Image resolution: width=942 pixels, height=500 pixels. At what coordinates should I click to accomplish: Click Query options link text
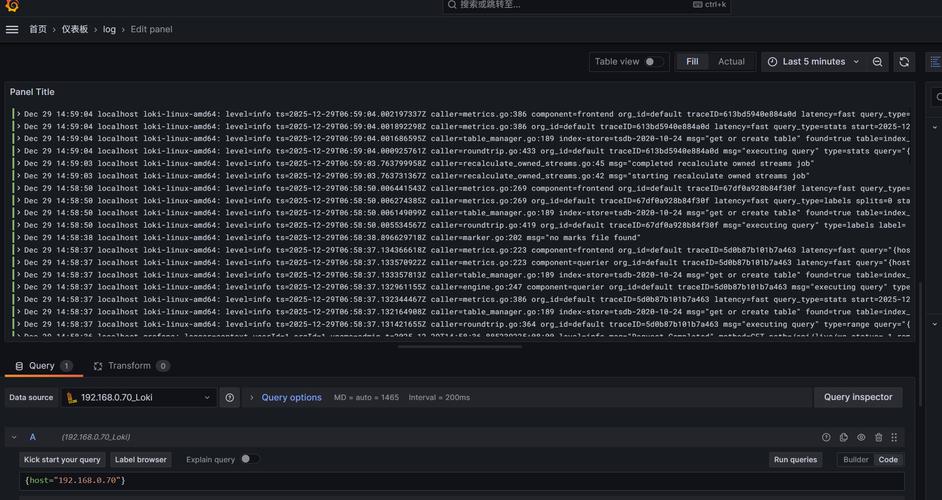(x=291, y=397)
